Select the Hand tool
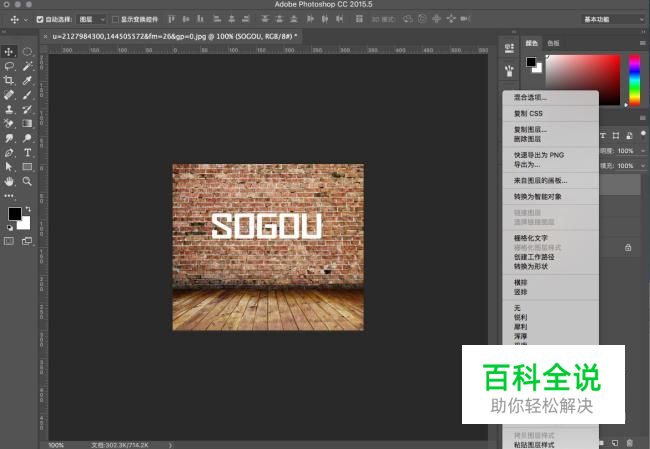 [9, 181]
